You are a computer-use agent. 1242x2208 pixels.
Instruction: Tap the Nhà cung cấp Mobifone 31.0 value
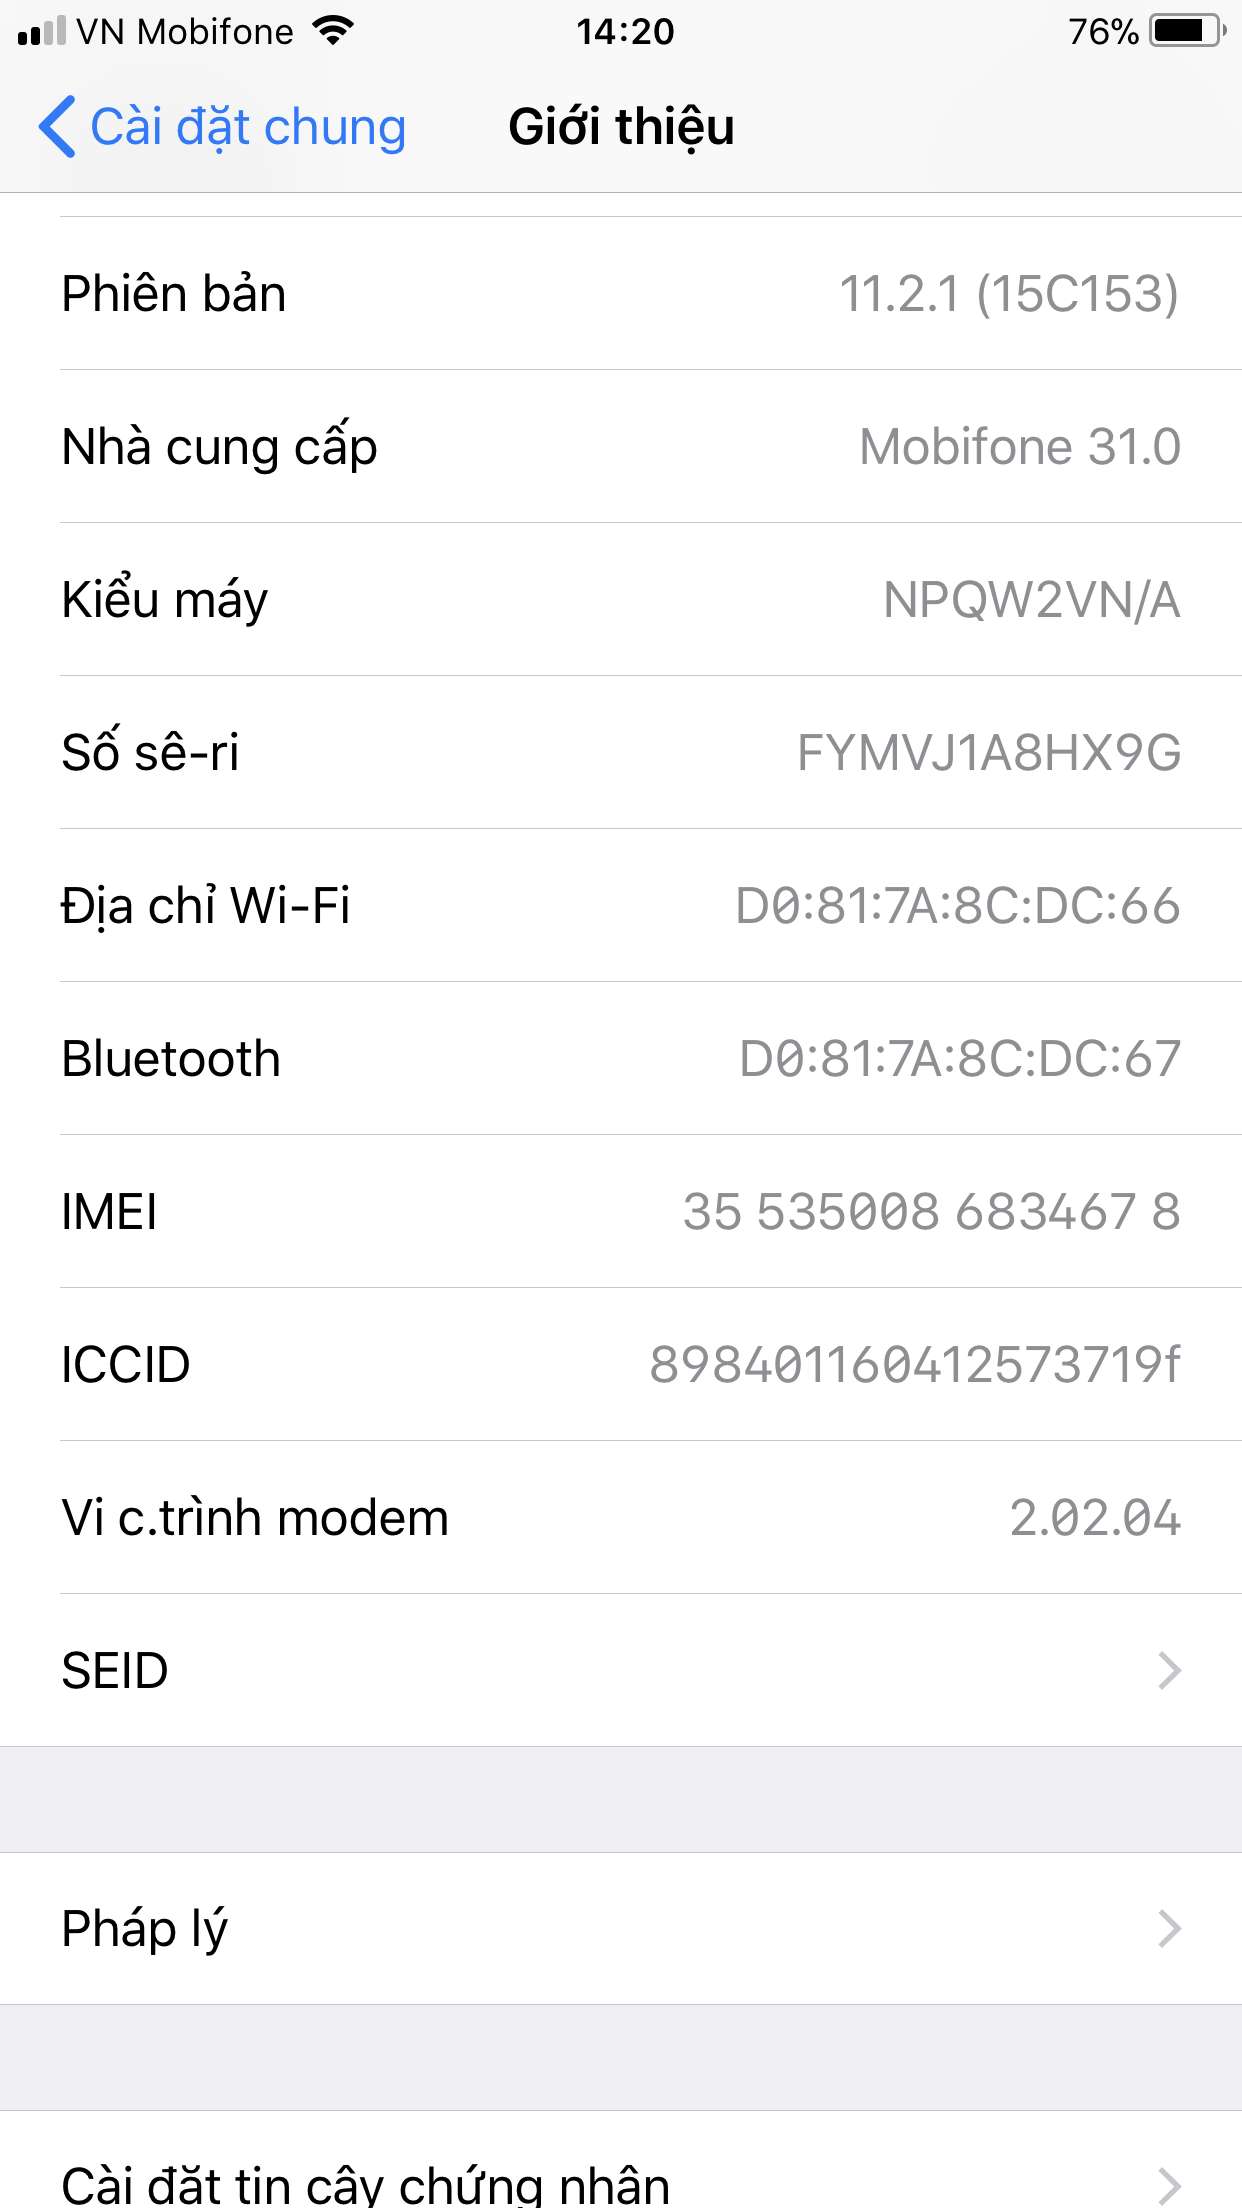tap(1020, 447)
